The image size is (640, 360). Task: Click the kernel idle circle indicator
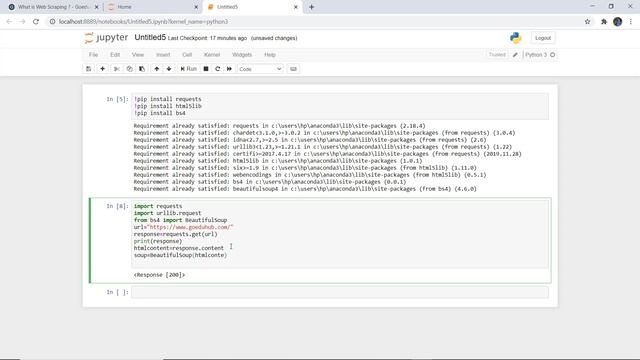pyautogui.click(x=553, y=55)
